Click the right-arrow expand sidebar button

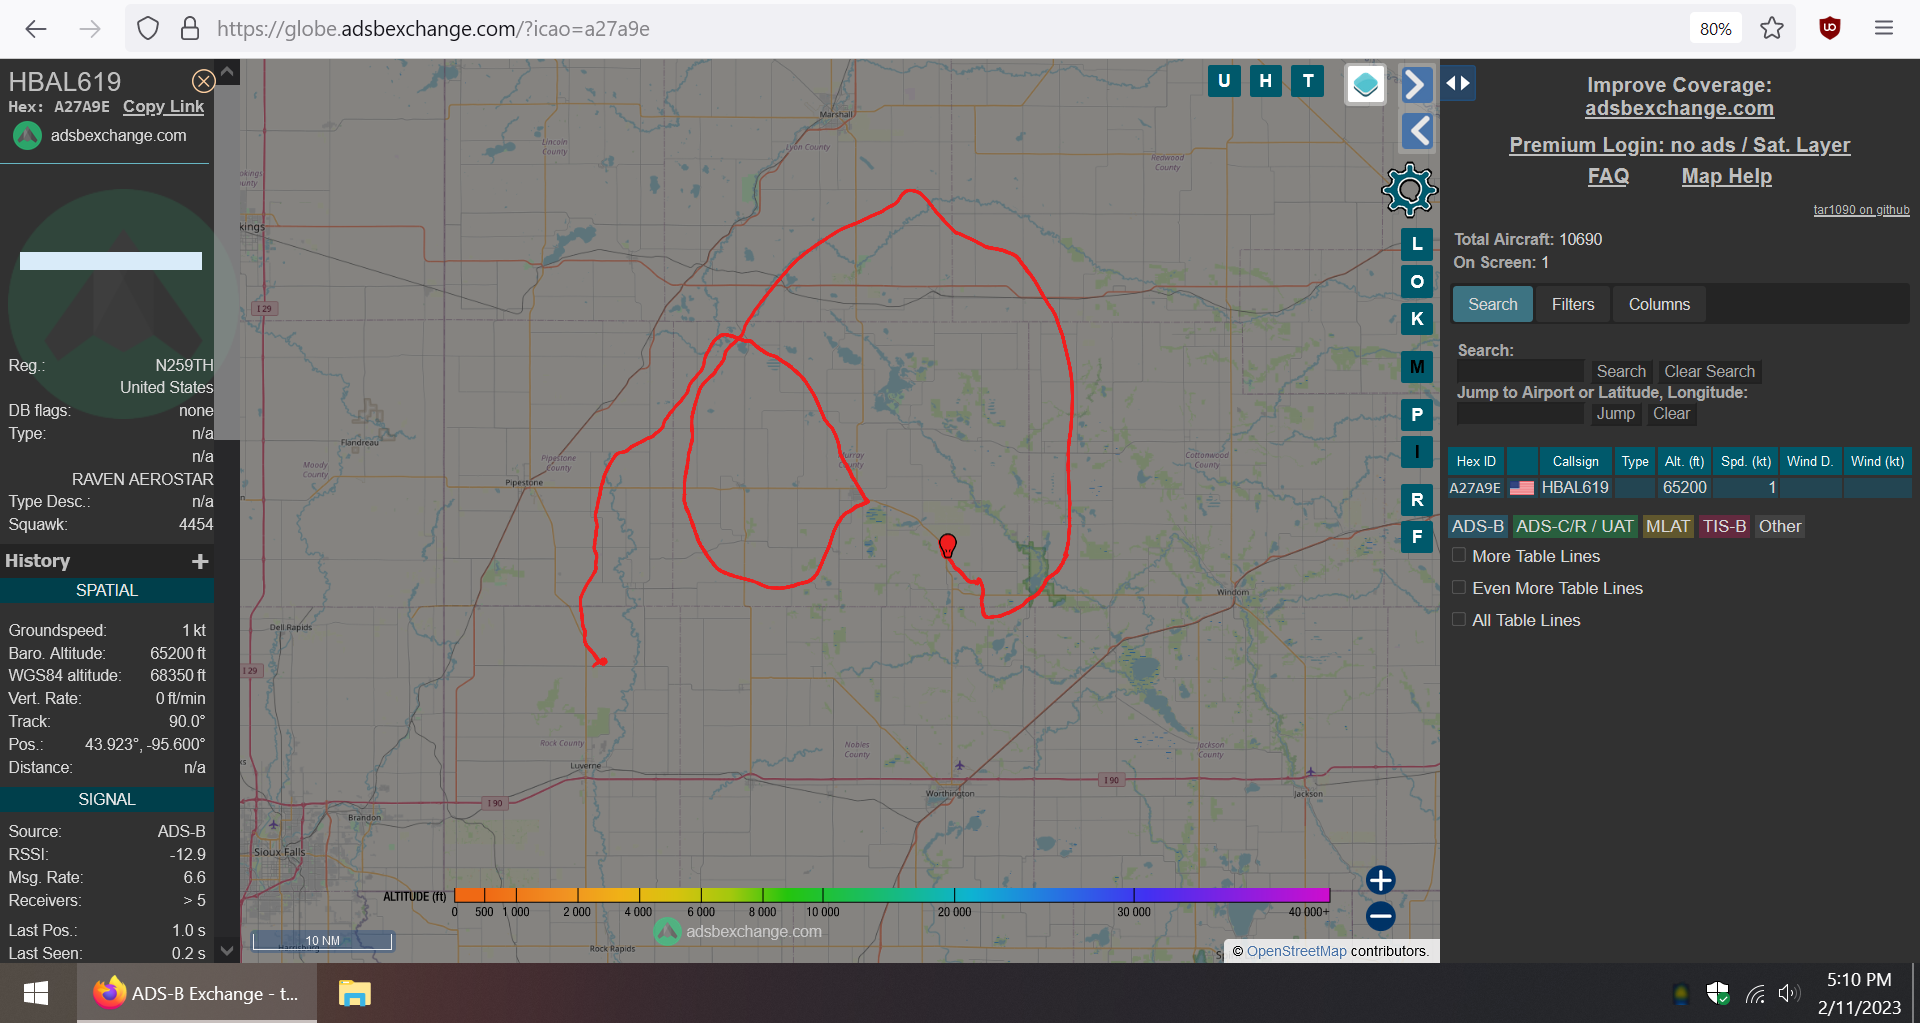click(1416, 85)
